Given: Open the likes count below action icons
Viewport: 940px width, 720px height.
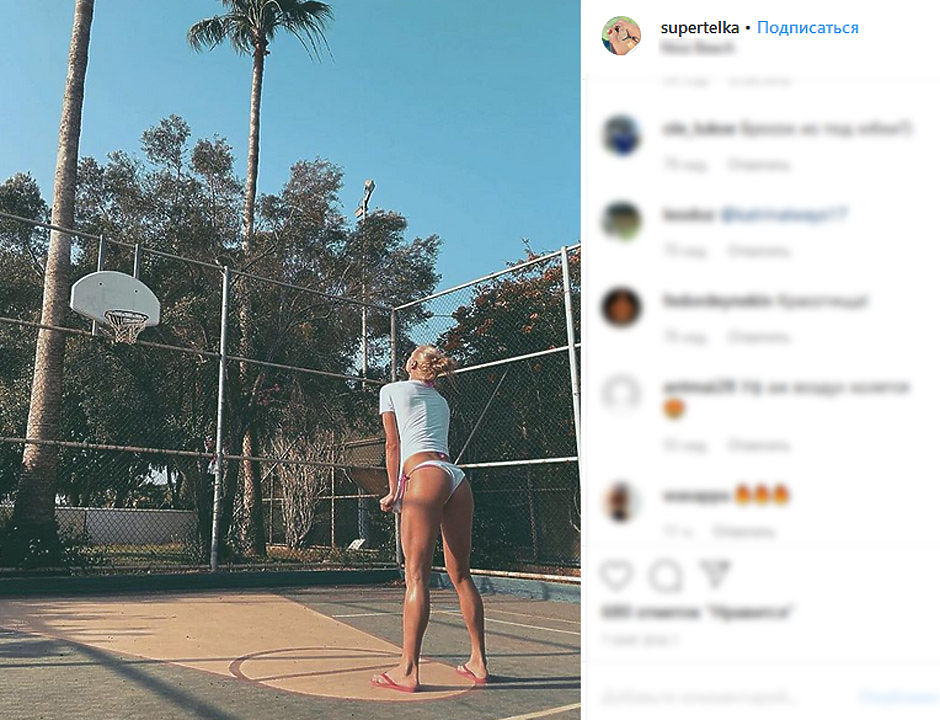Looking at the screenshot, I should point(697,612).
